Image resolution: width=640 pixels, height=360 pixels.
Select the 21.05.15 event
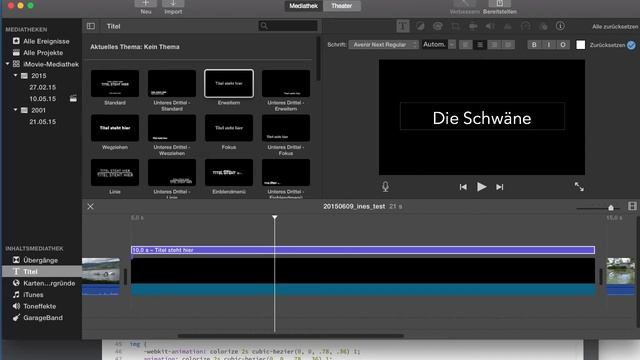point(42,122)
